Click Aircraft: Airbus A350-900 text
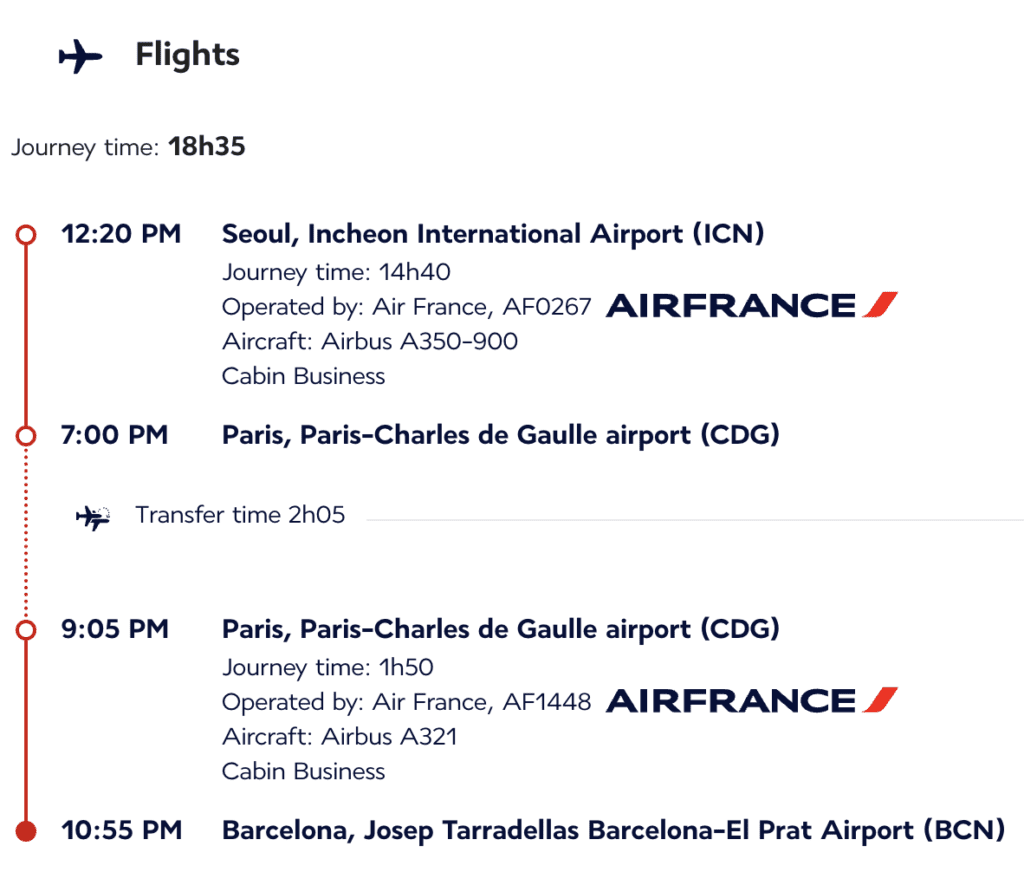 370,341
